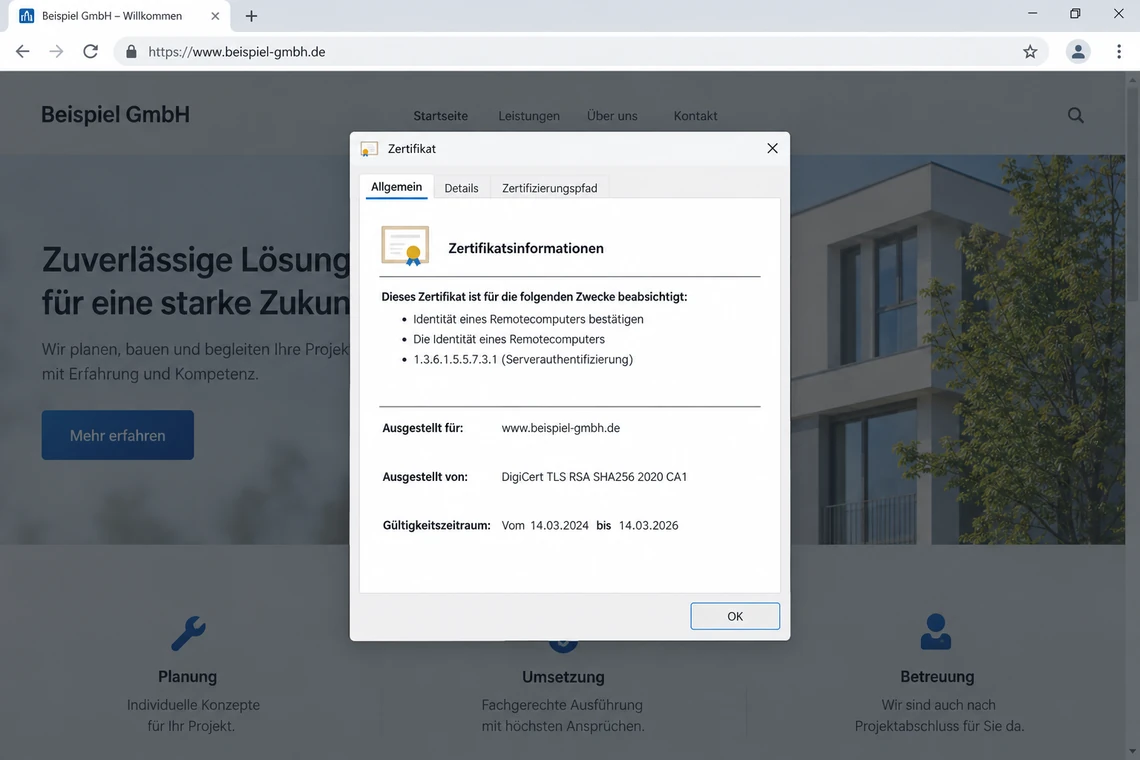Image resolution: width=1140 pixels, height=760 pixels.
Task: Click the tab favicon of Beispiel GmbH
Action: [x=27, y=16]
